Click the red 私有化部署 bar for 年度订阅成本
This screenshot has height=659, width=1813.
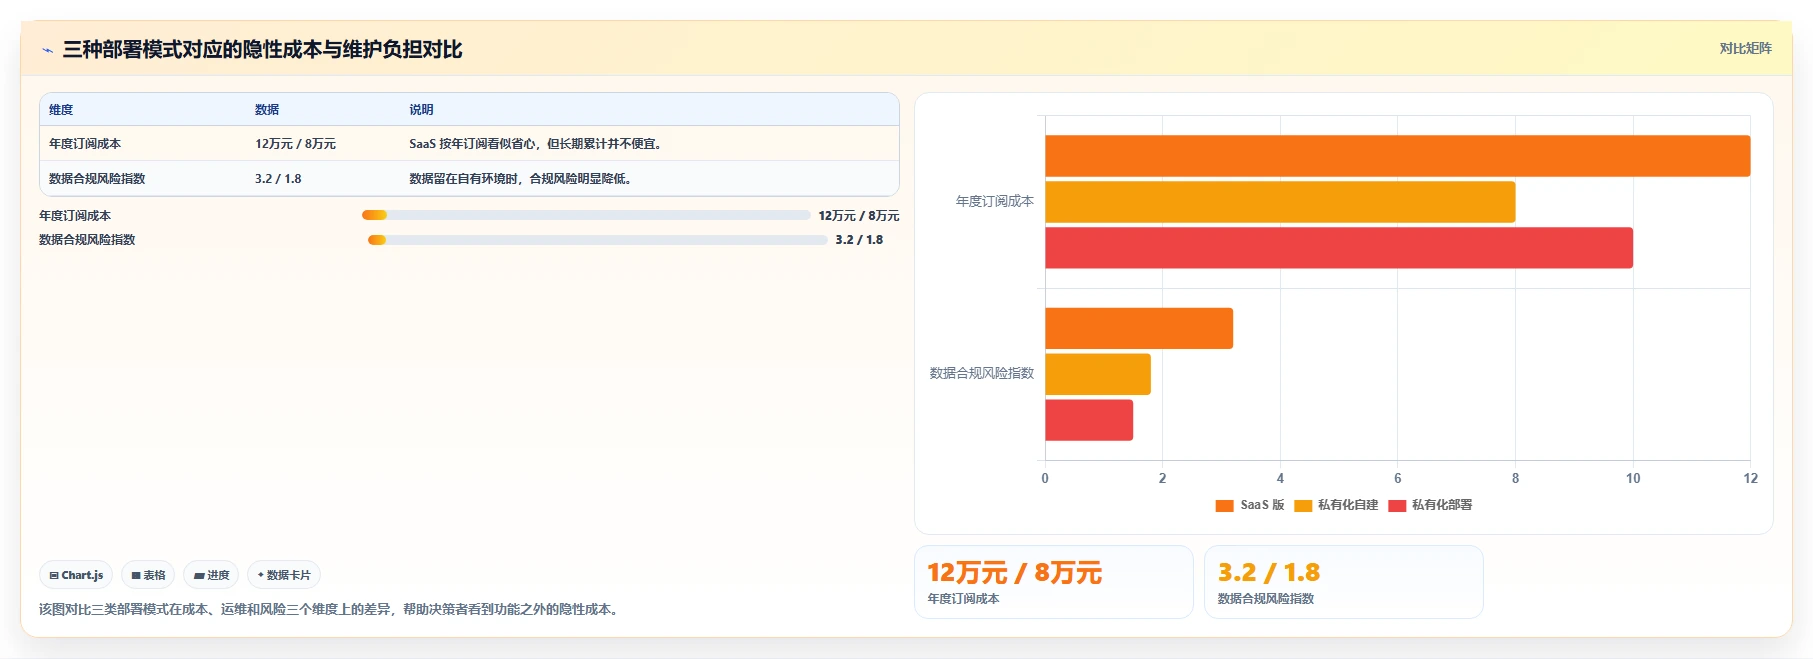(x=1339, y=248)
